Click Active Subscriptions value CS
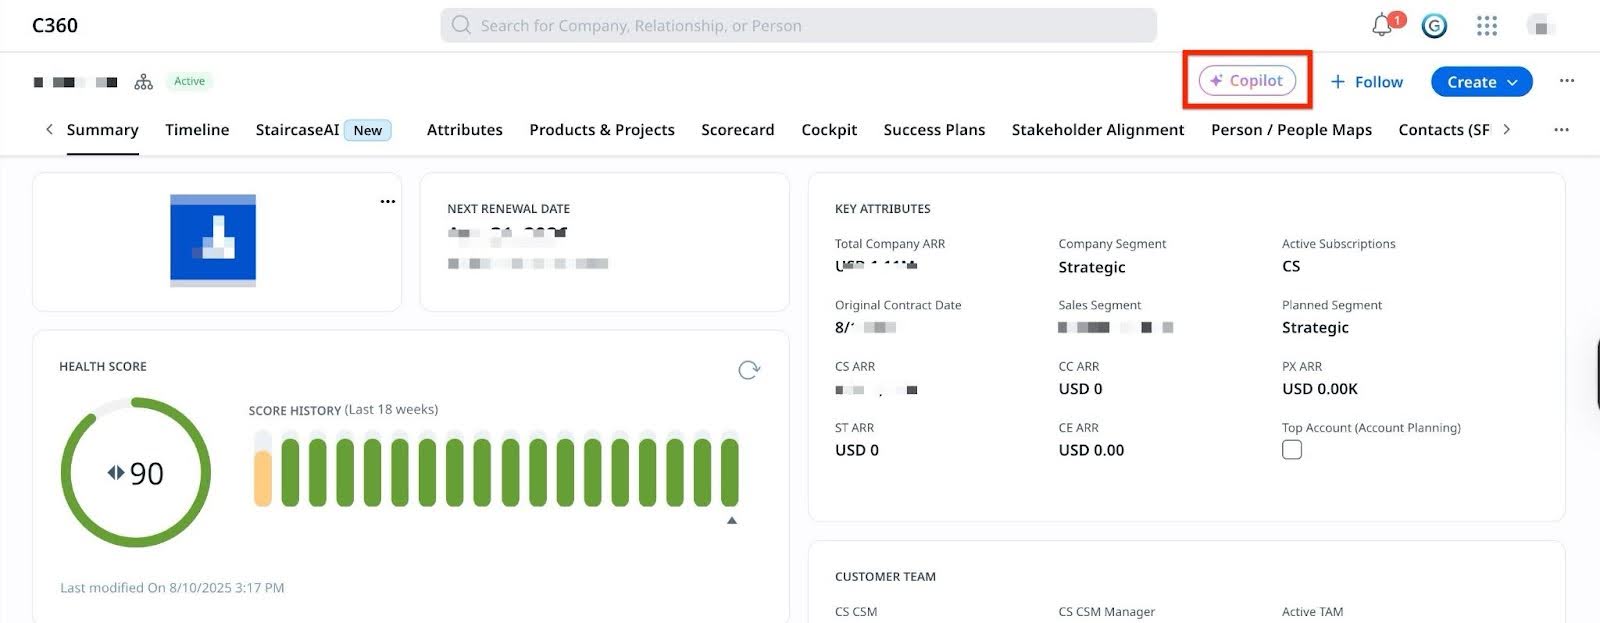The image size is (1600, 623). click(1291, 266)
